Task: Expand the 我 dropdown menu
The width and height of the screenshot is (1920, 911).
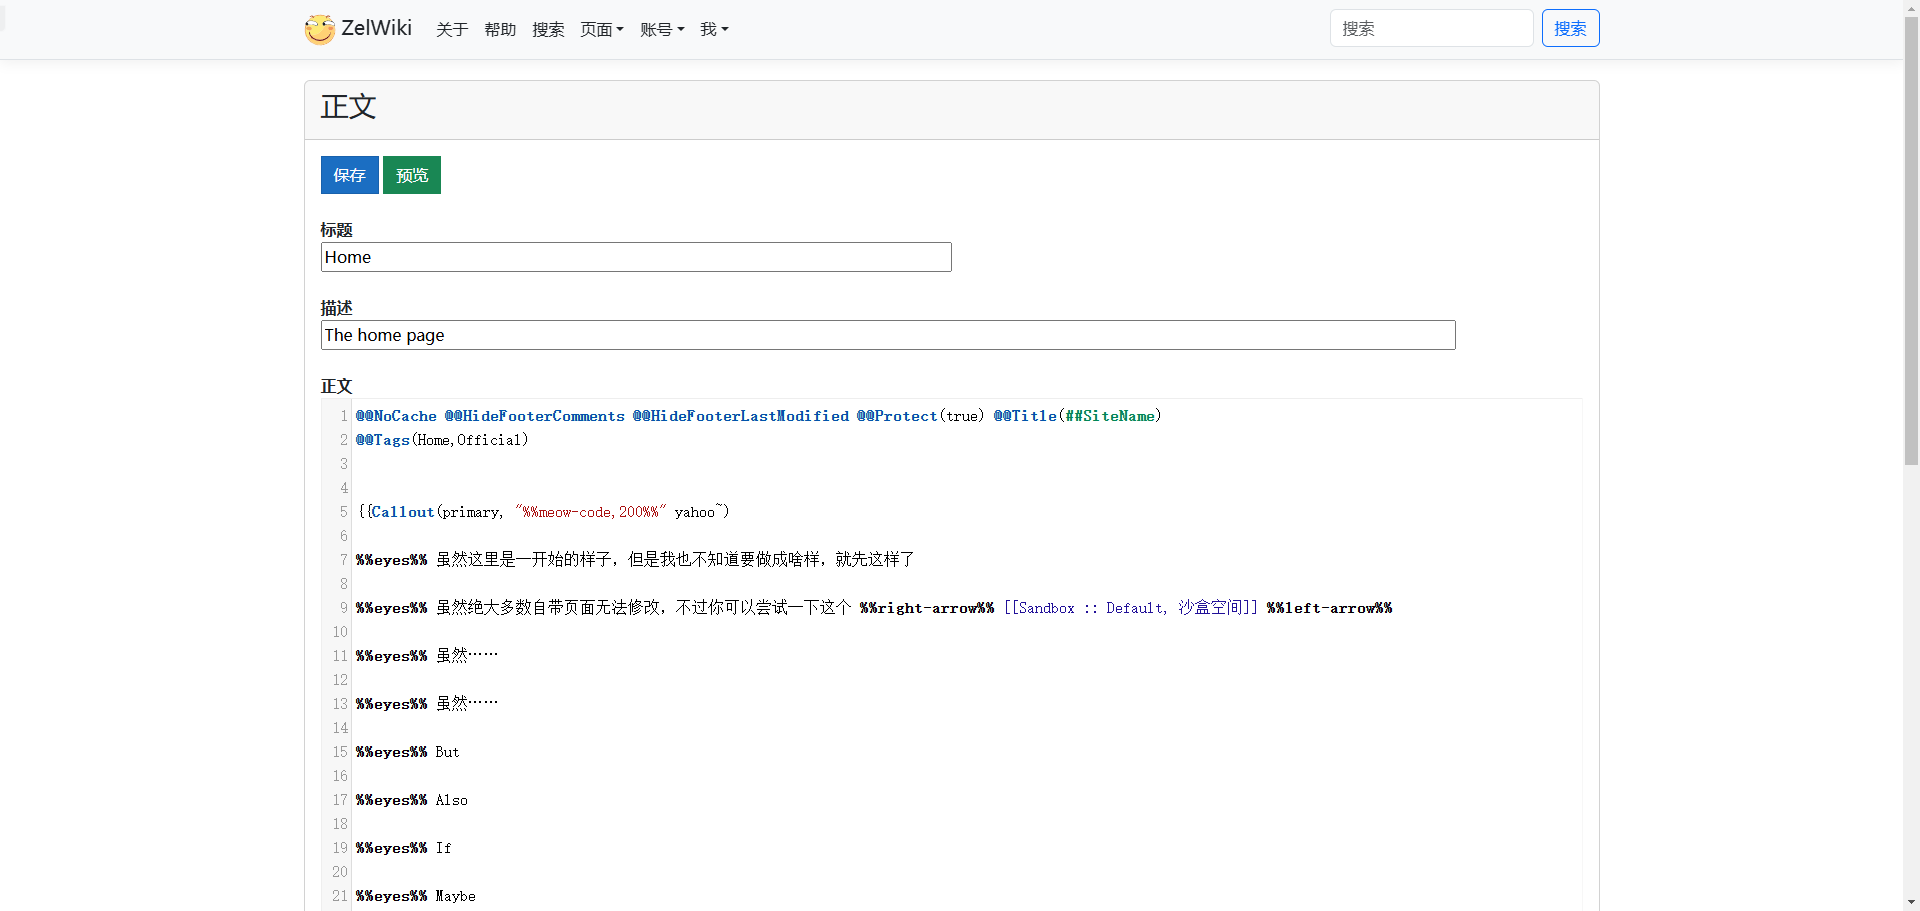Action: (714, 30)
